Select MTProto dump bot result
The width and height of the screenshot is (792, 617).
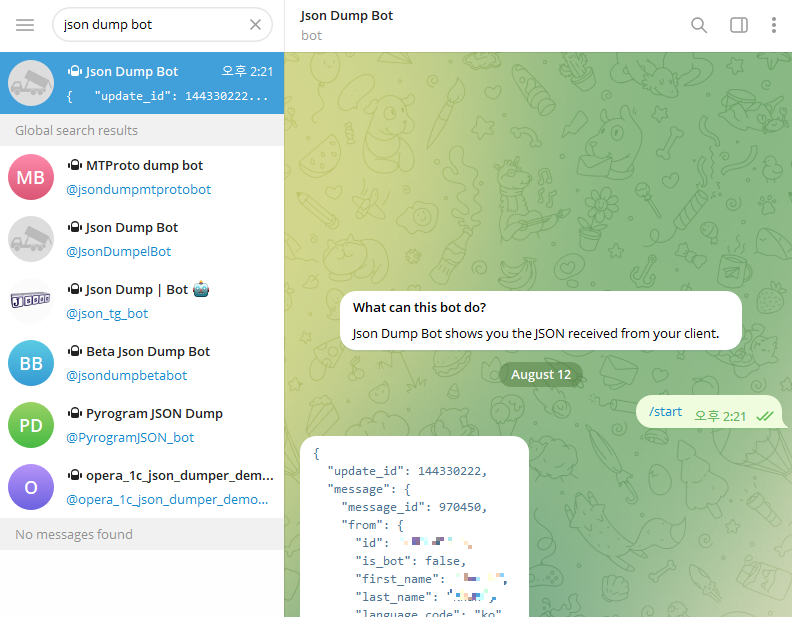(142, 177)
